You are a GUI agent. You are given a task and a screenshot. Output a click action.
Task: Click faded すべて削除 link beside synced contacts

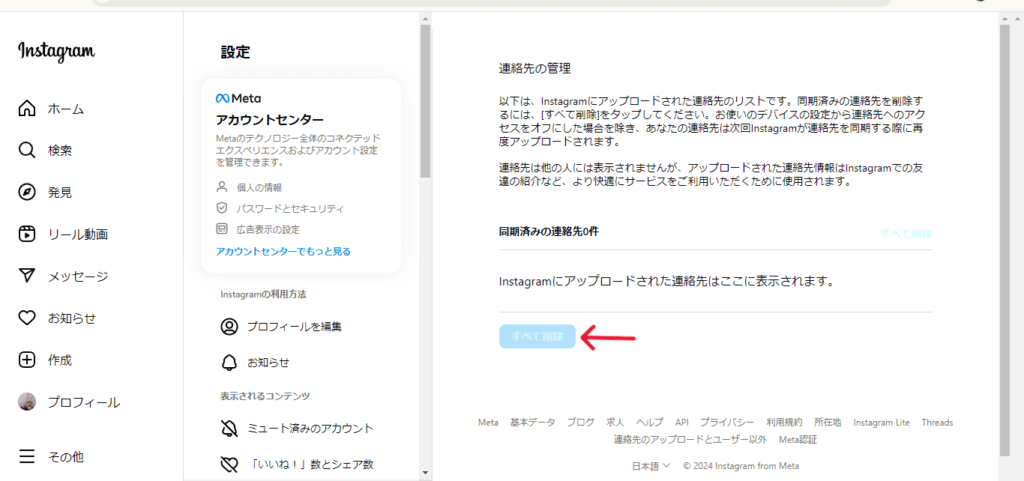pos(906,233)
